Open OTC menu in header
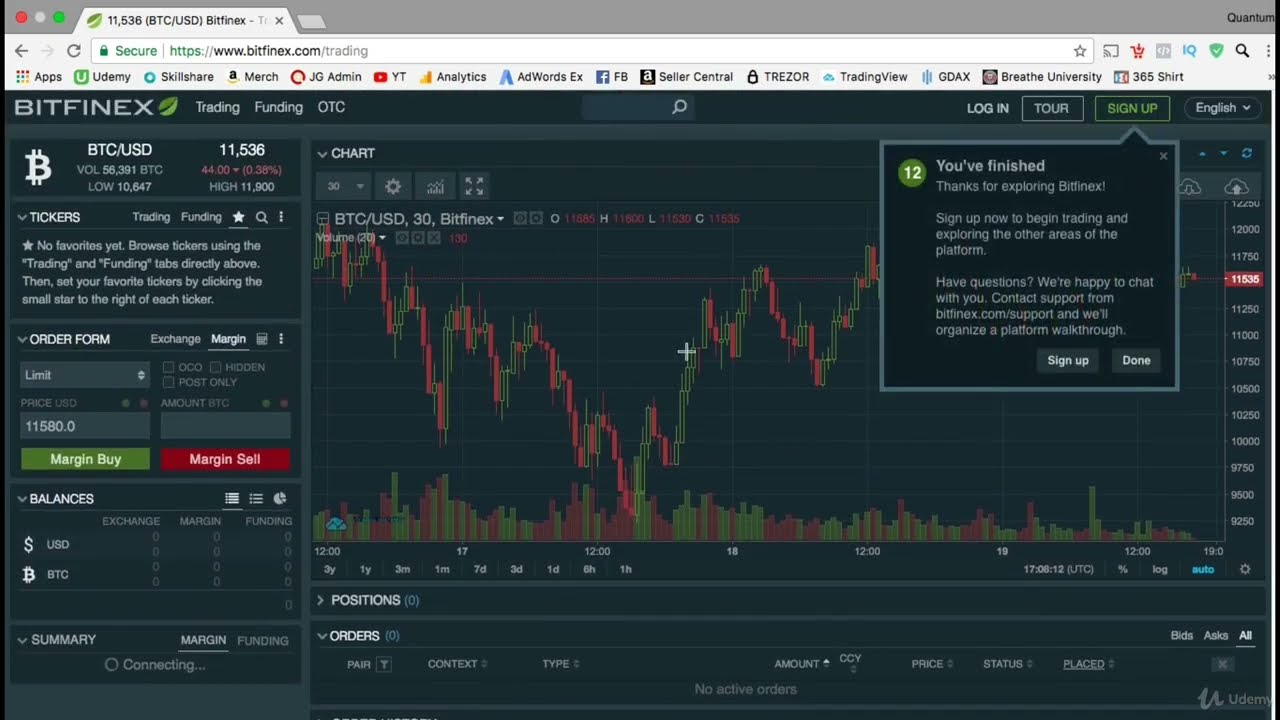Screen dimensions: 1280x720 point(331,107)
